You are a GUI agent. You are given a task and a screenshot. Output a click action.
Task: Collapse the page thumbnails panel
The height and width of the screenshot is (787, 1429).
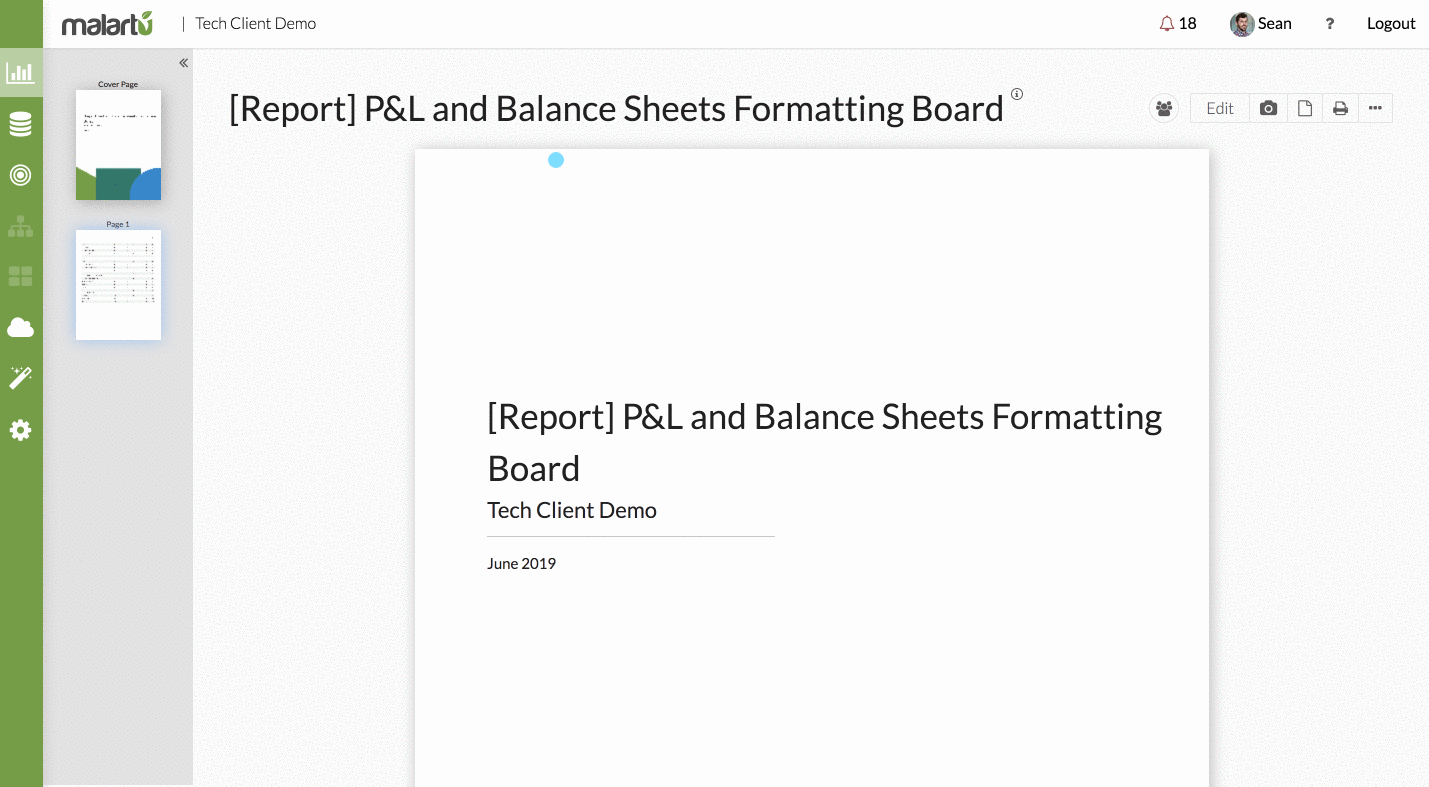183,63
